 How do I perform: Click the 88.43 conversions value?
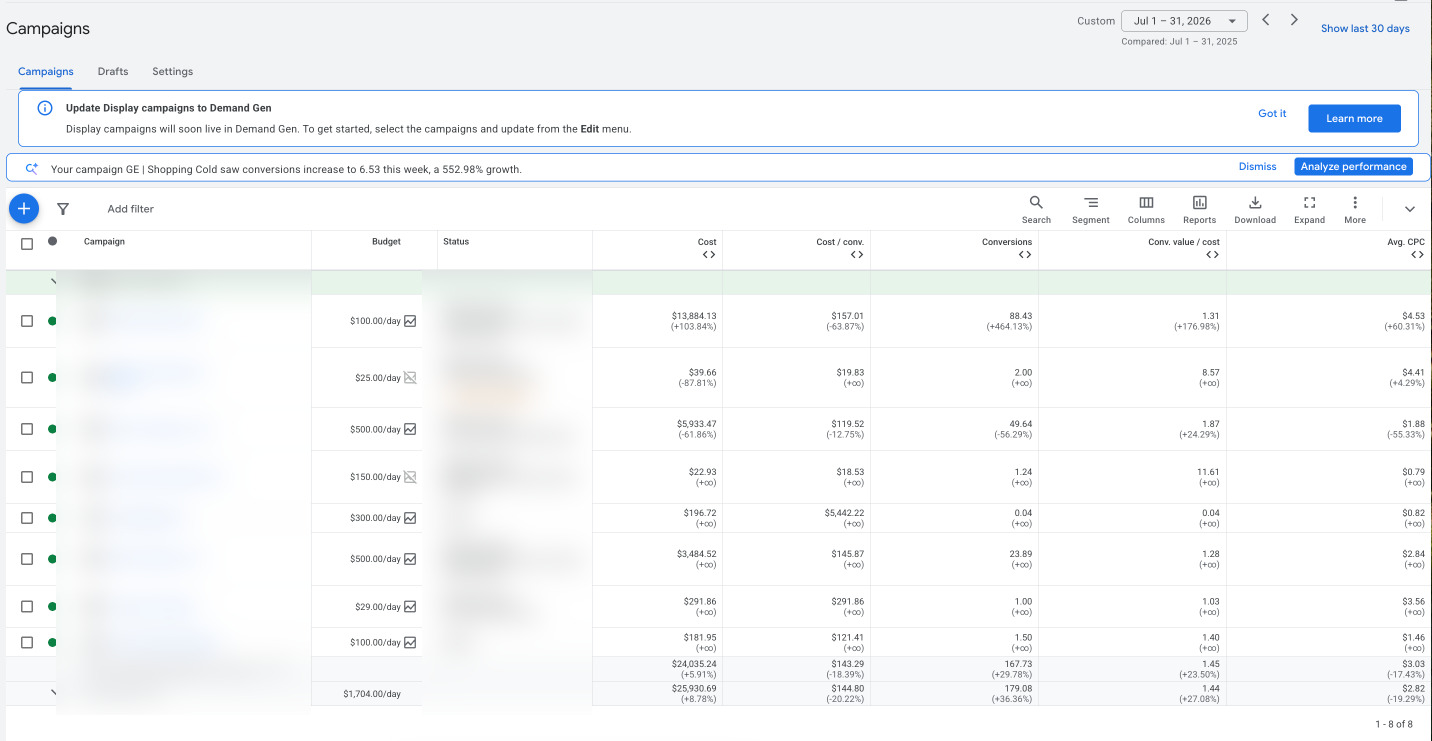(x=1019, y=316)
